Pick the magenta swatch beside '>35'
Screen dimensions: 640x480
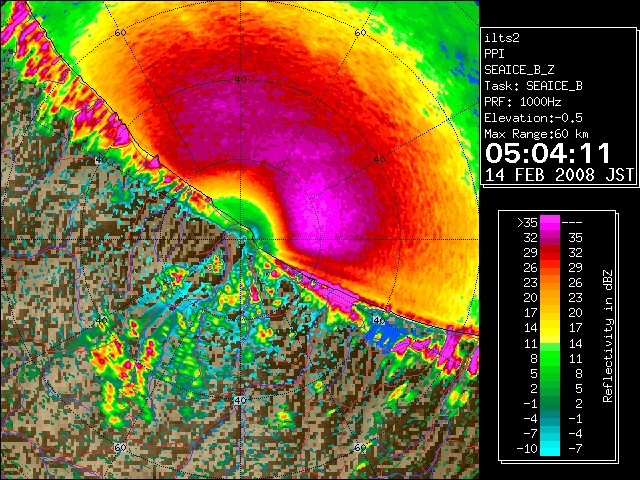point(550,222)
